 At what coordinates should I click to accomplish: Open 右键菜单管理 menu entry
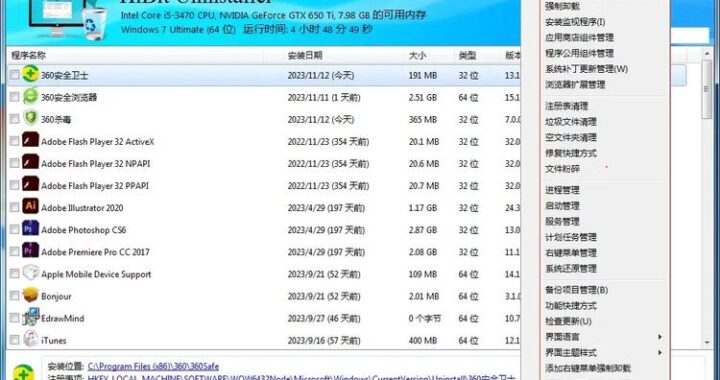pos(571,253)
